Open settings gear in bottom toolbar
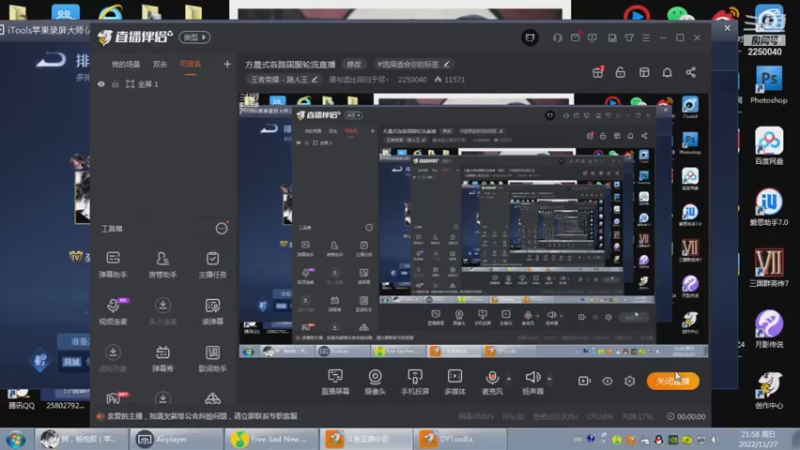Screen dimensions: 800x450 pos(630,381)
